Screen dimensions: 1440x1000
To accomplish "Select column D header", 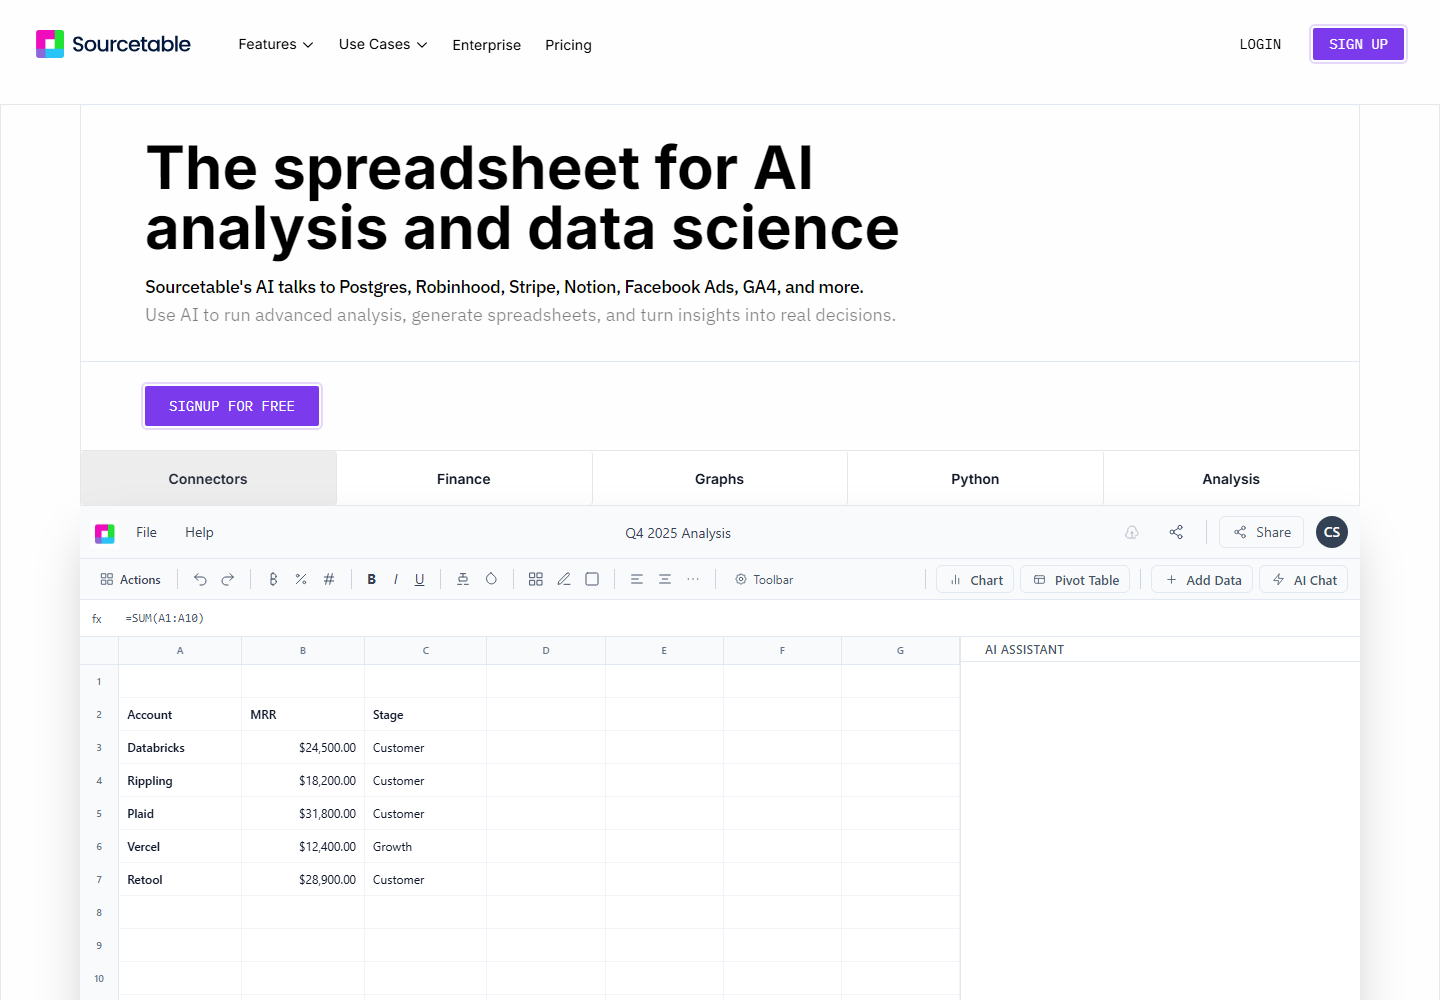I will tap(546, 651).
